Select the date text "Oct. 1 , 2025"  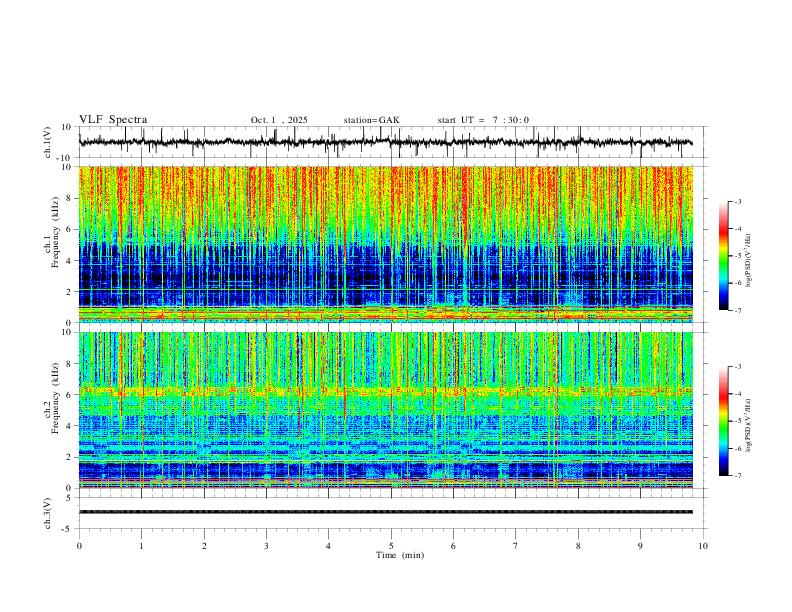pyautogui.click(x=279, y=120)
